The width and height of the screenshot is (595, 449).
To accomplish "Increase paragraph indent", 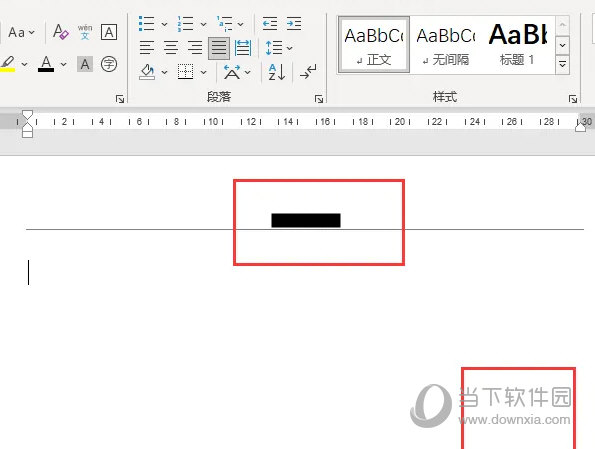I will 294,24.
